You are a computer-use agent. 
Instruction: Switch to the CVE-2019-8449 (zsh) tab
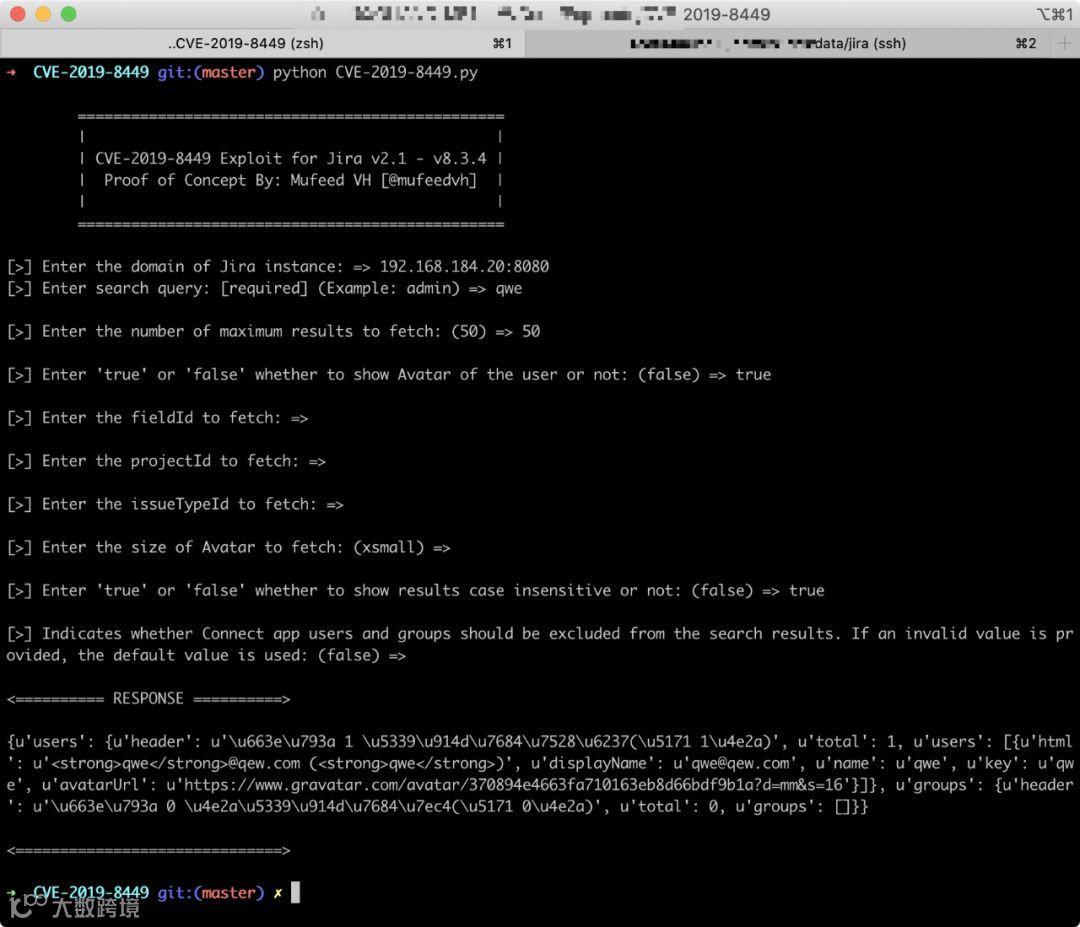tap(262, 43)
